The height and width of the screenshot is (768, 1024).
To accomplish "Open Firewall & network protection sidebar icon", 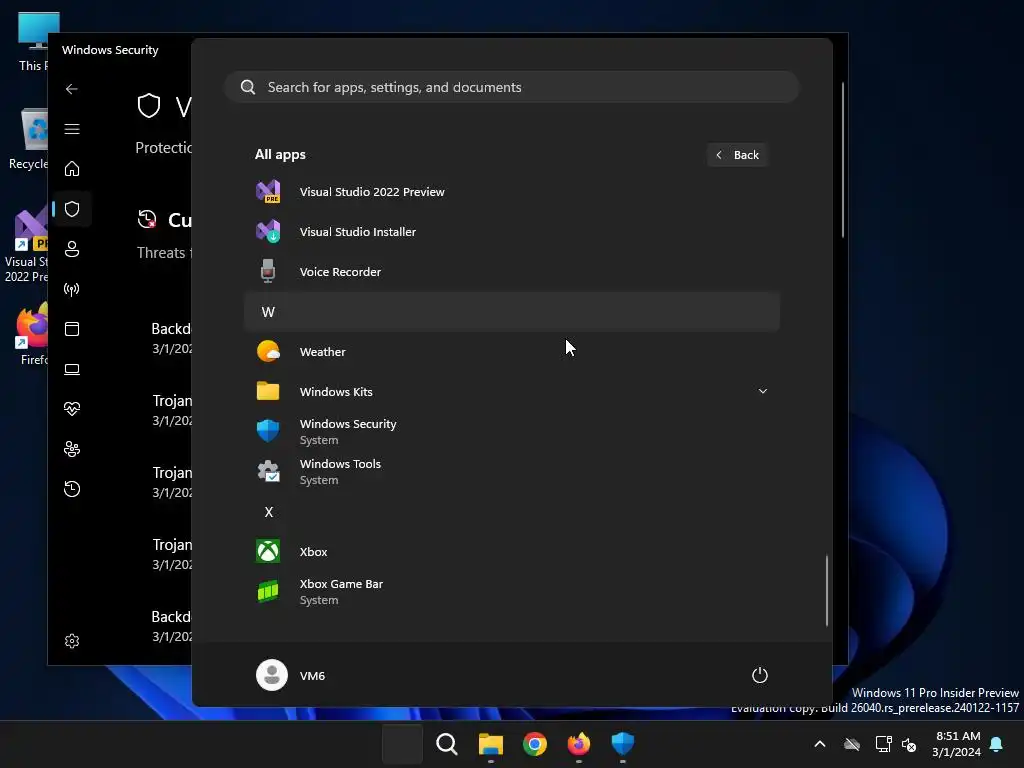I will pyautogui.click(x=72, y=289).
